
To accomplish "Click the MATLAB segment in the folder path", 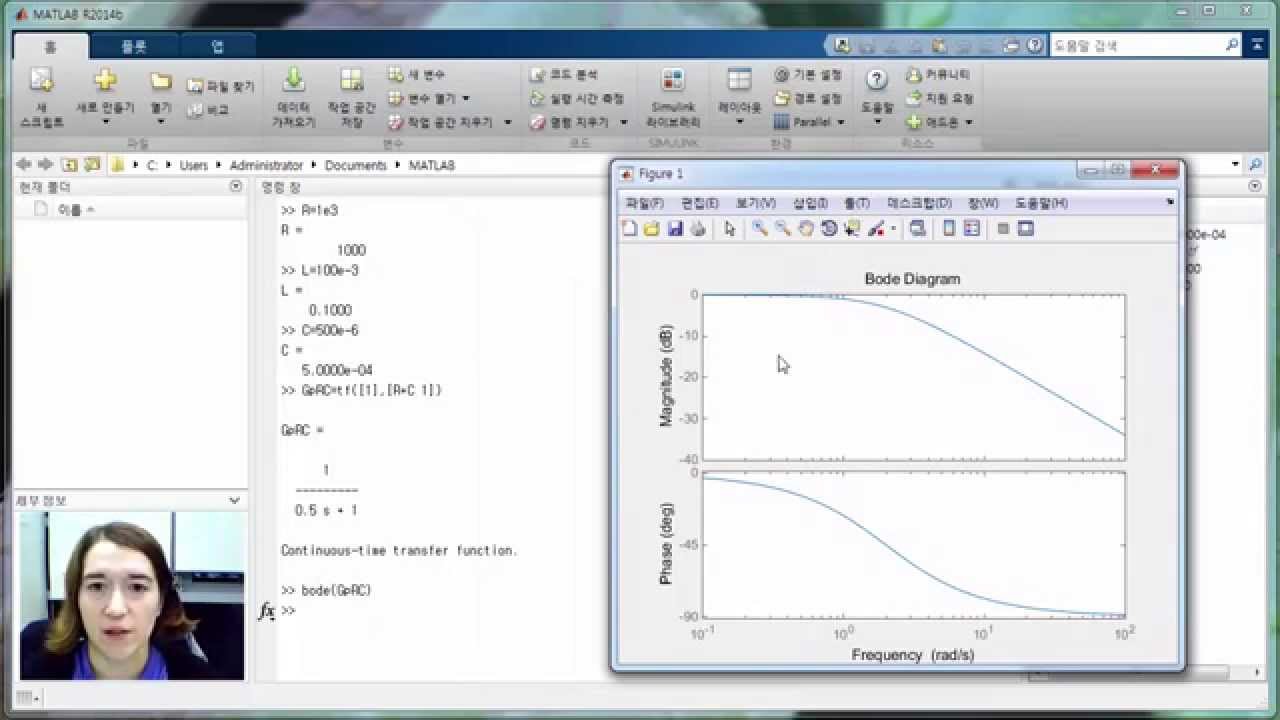I will pyautogui.click(x=431, y=165).
